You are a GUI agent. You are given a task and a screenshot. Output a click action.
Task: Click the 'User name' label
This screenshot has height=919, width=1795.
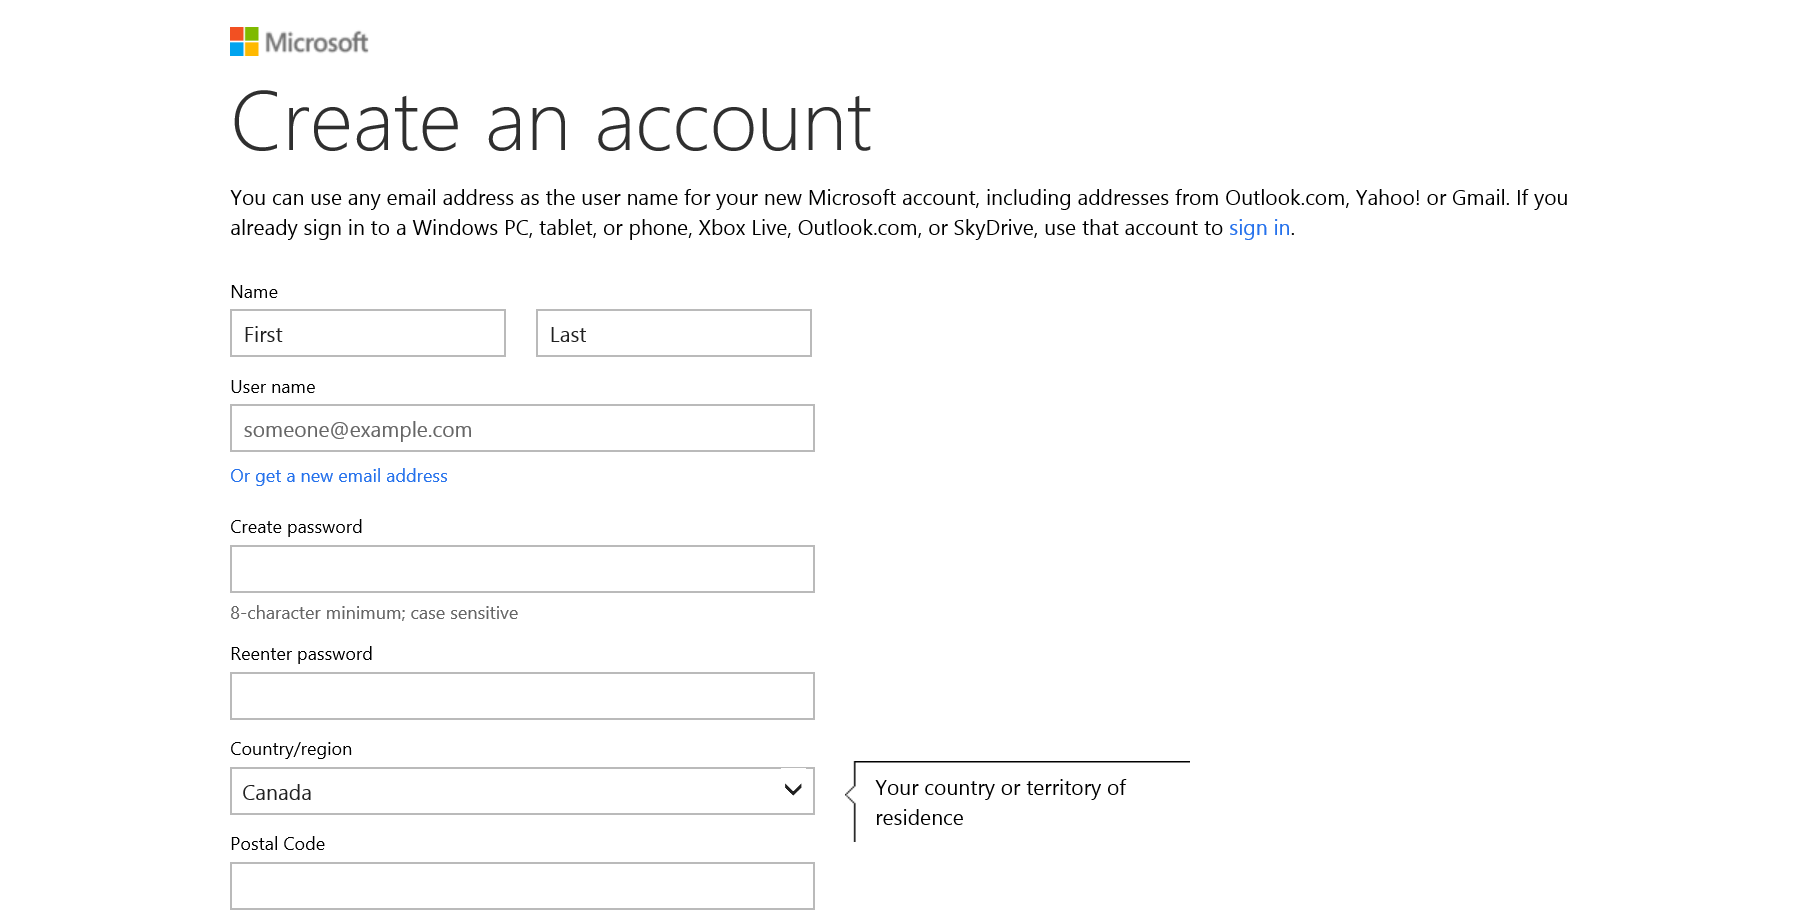[273, 387]
